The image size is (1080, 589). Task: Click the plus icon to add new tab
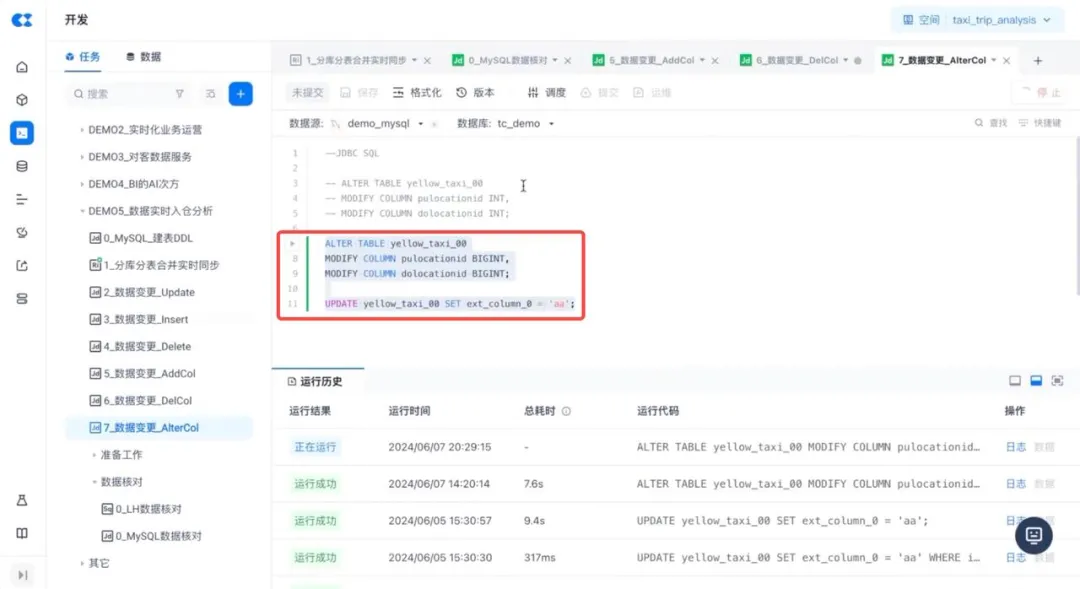[x=1038, y=61]
